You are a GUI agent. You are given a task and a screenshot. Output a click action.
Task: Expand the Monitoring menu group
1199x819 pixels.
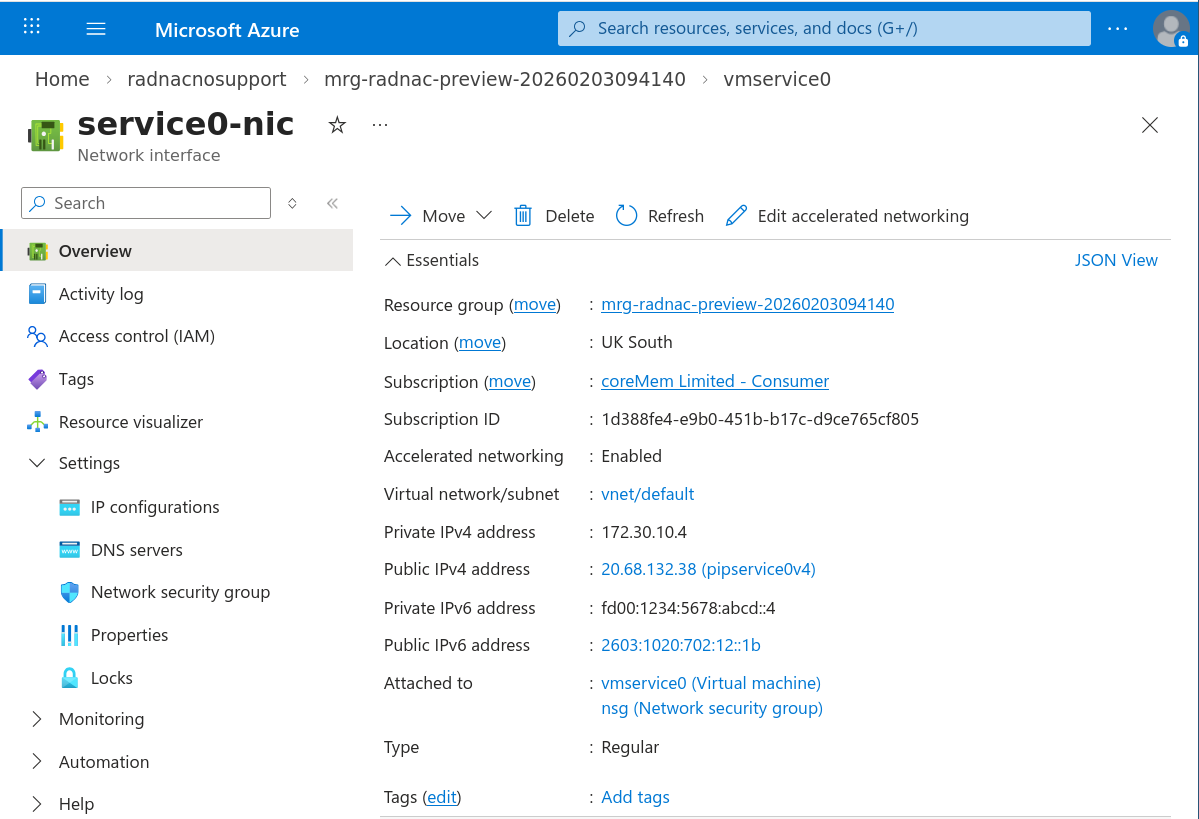click(x=38, y=719)
